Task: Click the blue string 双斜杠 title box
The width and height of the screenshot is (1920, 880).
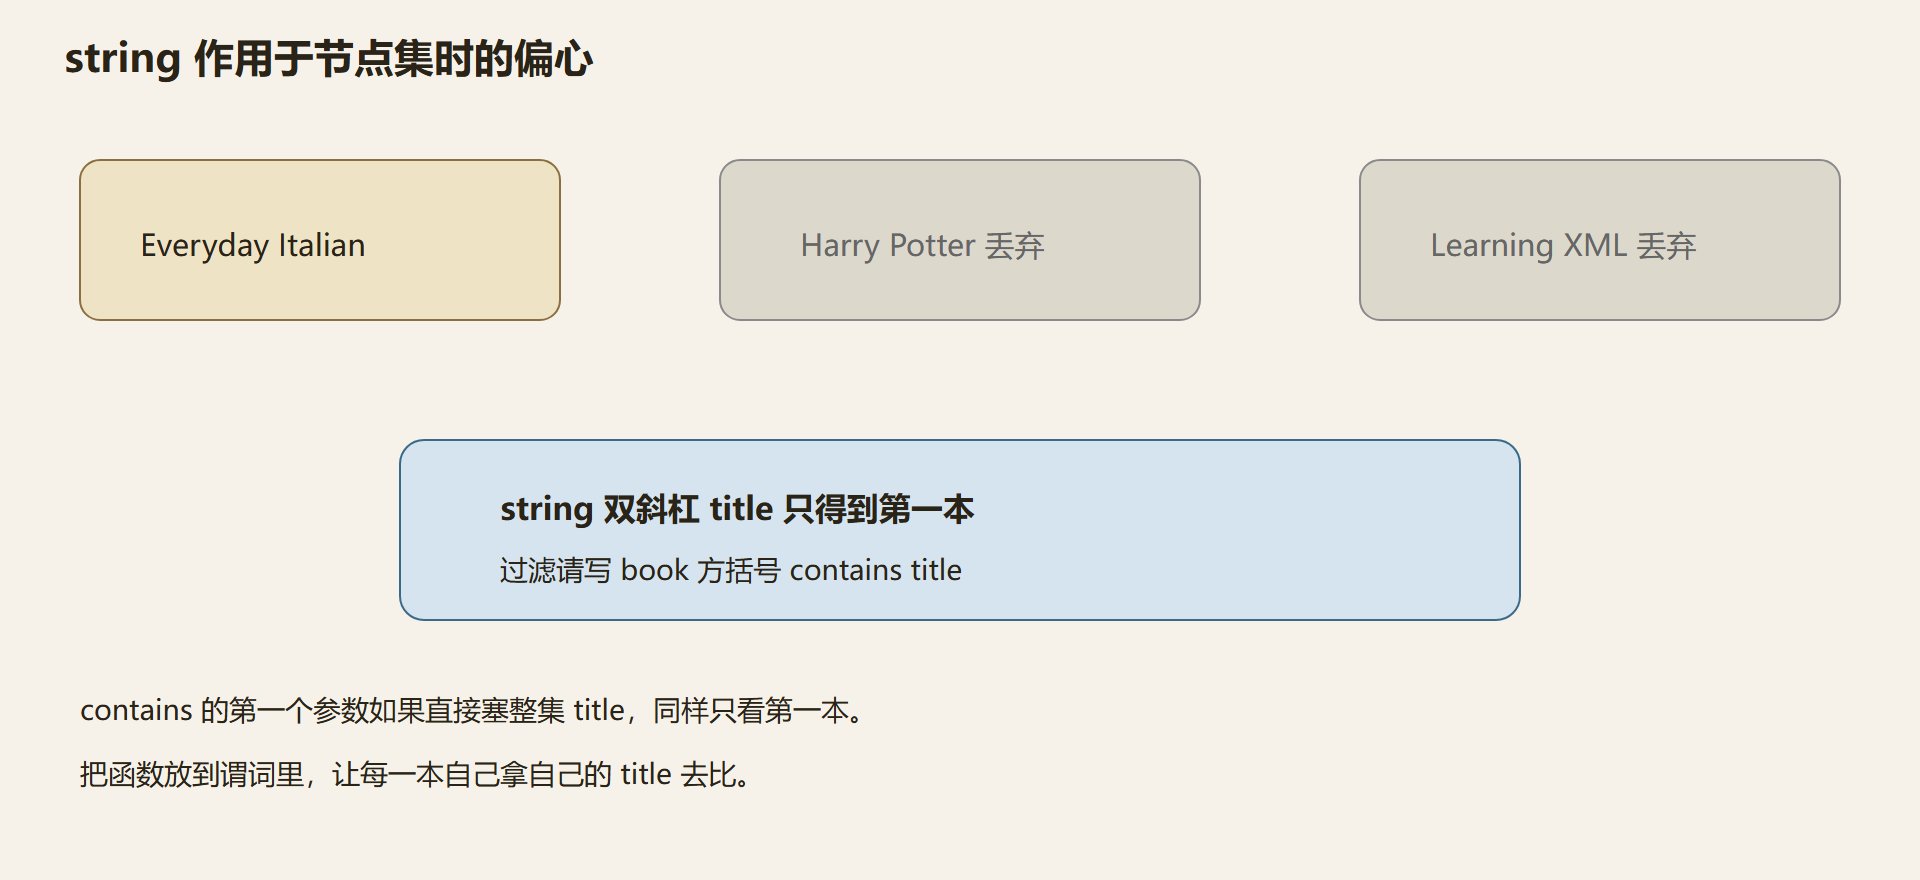Action: [960, 530]
